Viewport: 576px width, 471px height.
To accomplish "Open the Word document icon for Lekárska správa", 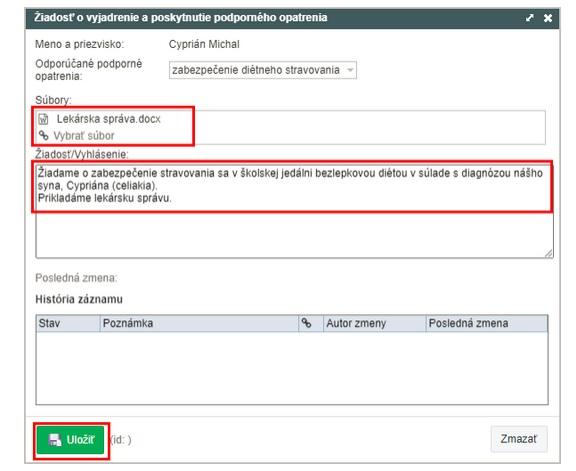I will coord(43,119).
